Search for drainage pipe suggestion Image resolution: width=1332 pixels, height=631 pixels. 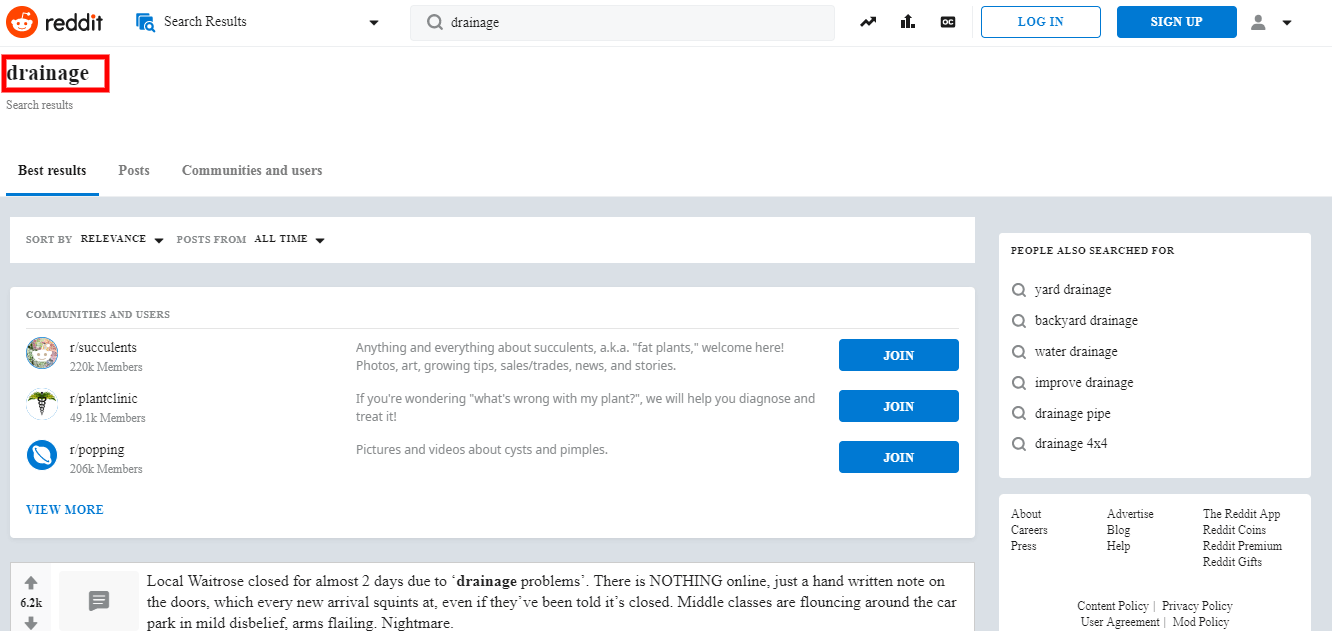coord(1073,414)
